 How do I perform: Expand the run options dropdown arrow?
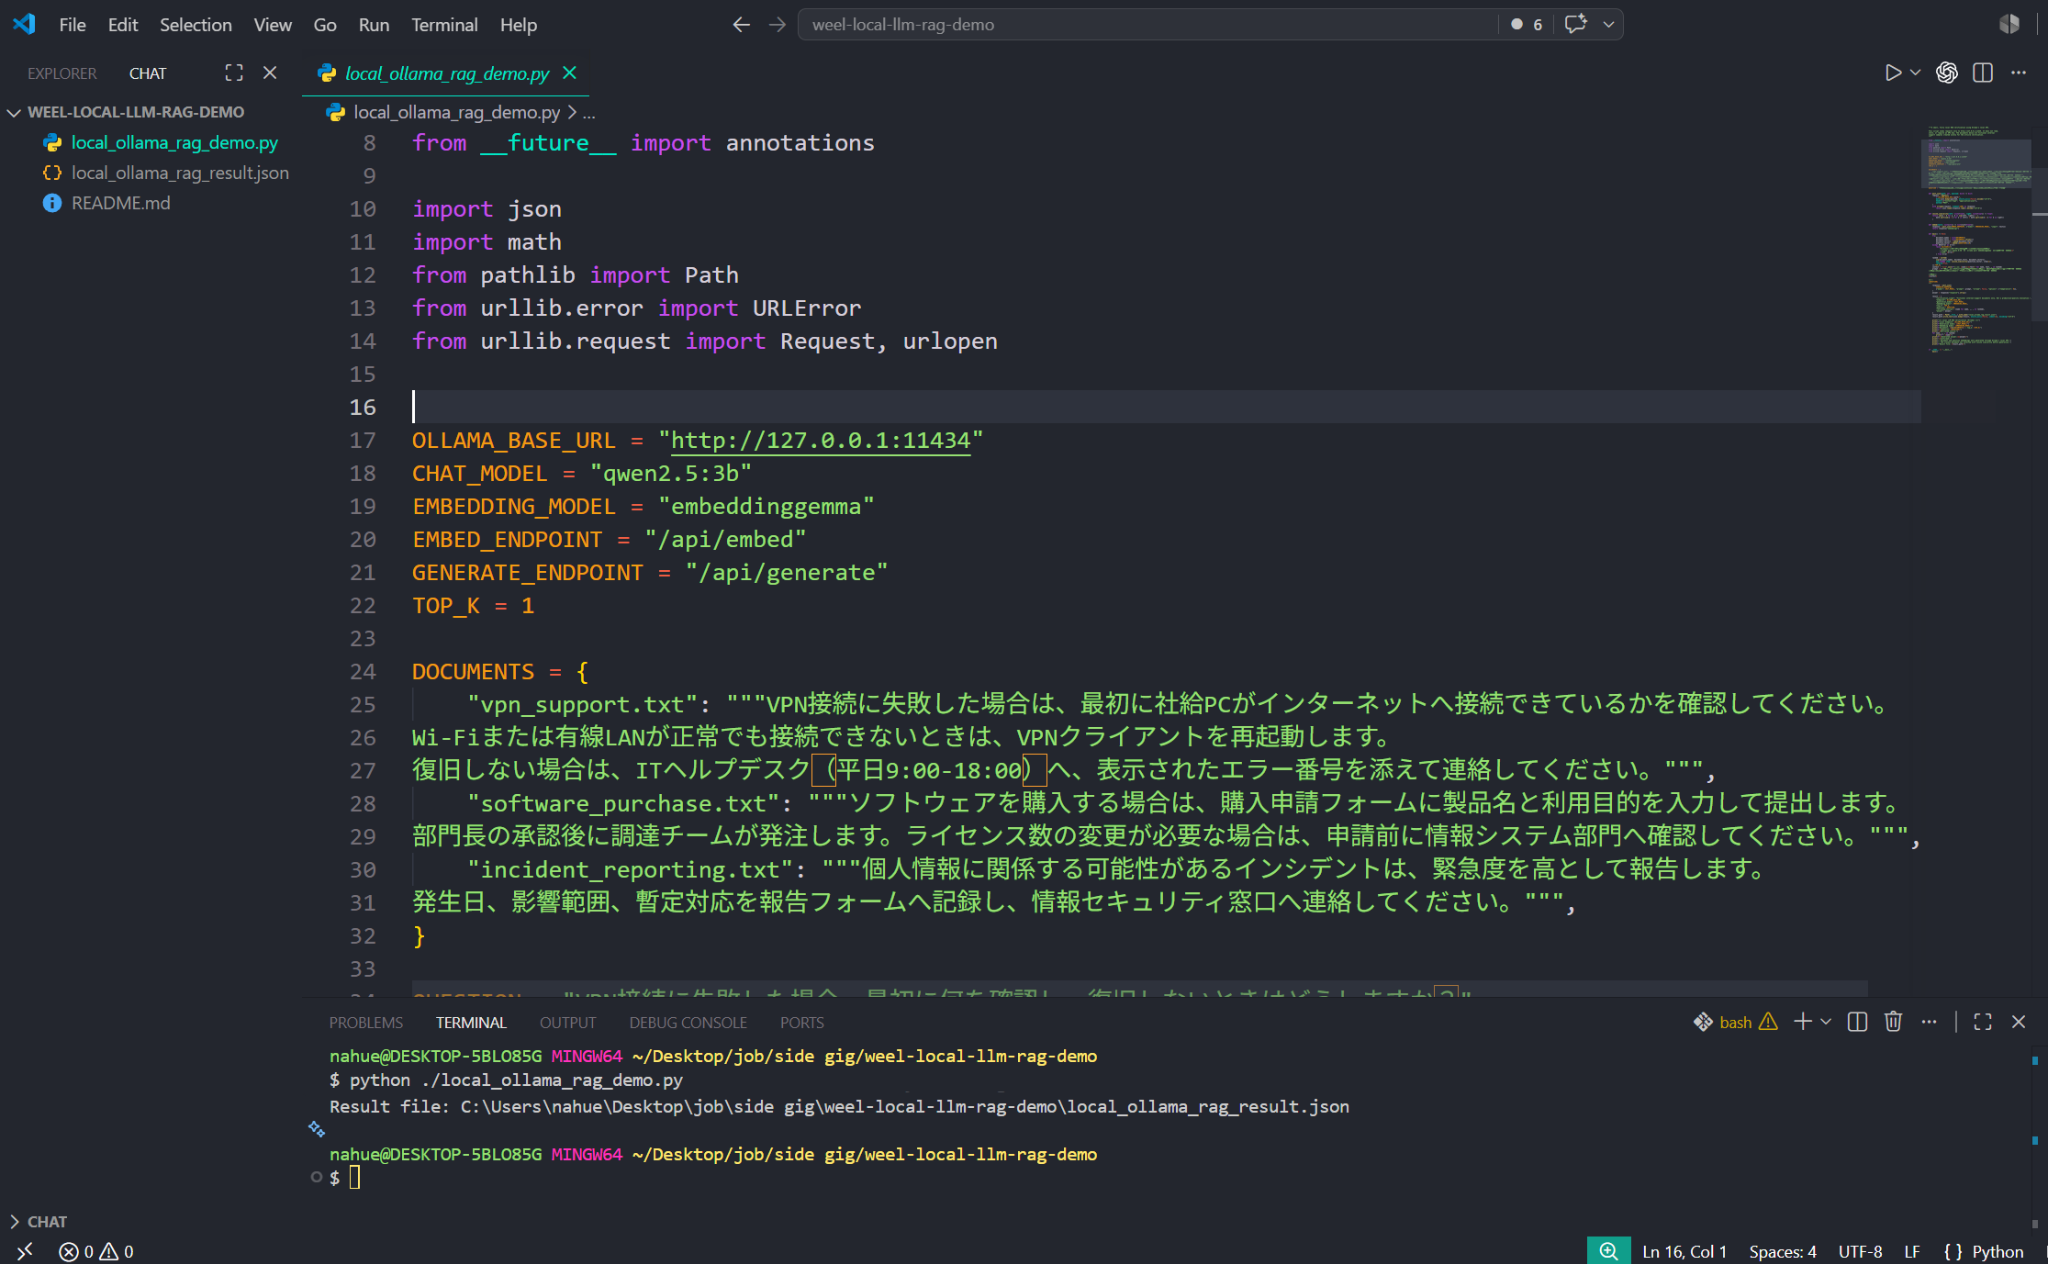pos(1915,73)
